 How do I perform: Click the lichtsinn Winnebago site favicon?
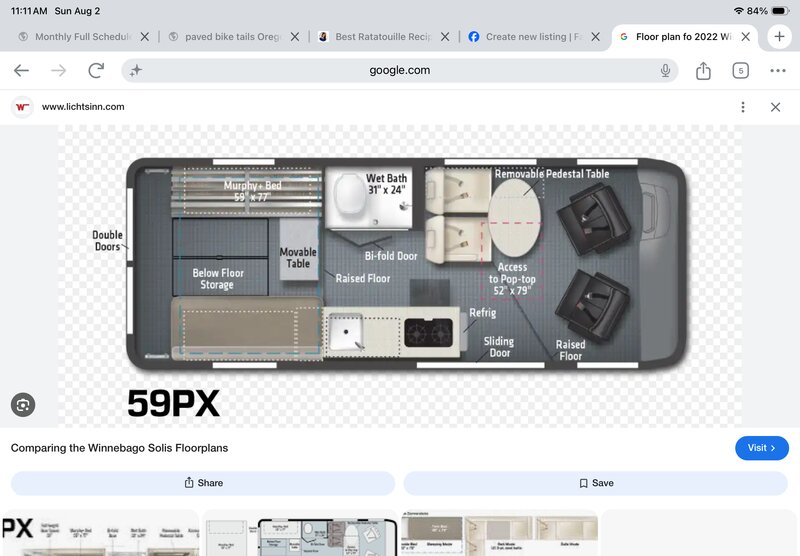tap(22, 107)
